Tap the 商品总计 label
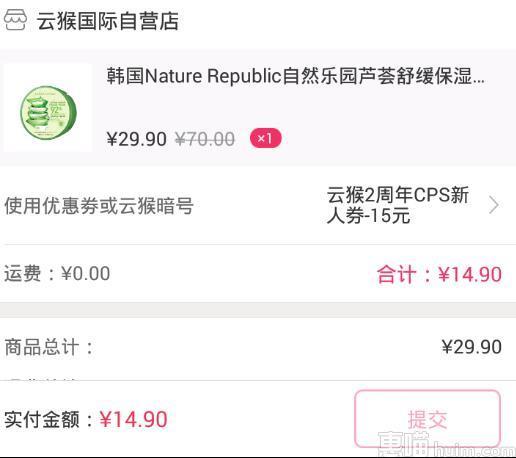 click(x=49, y=347)
